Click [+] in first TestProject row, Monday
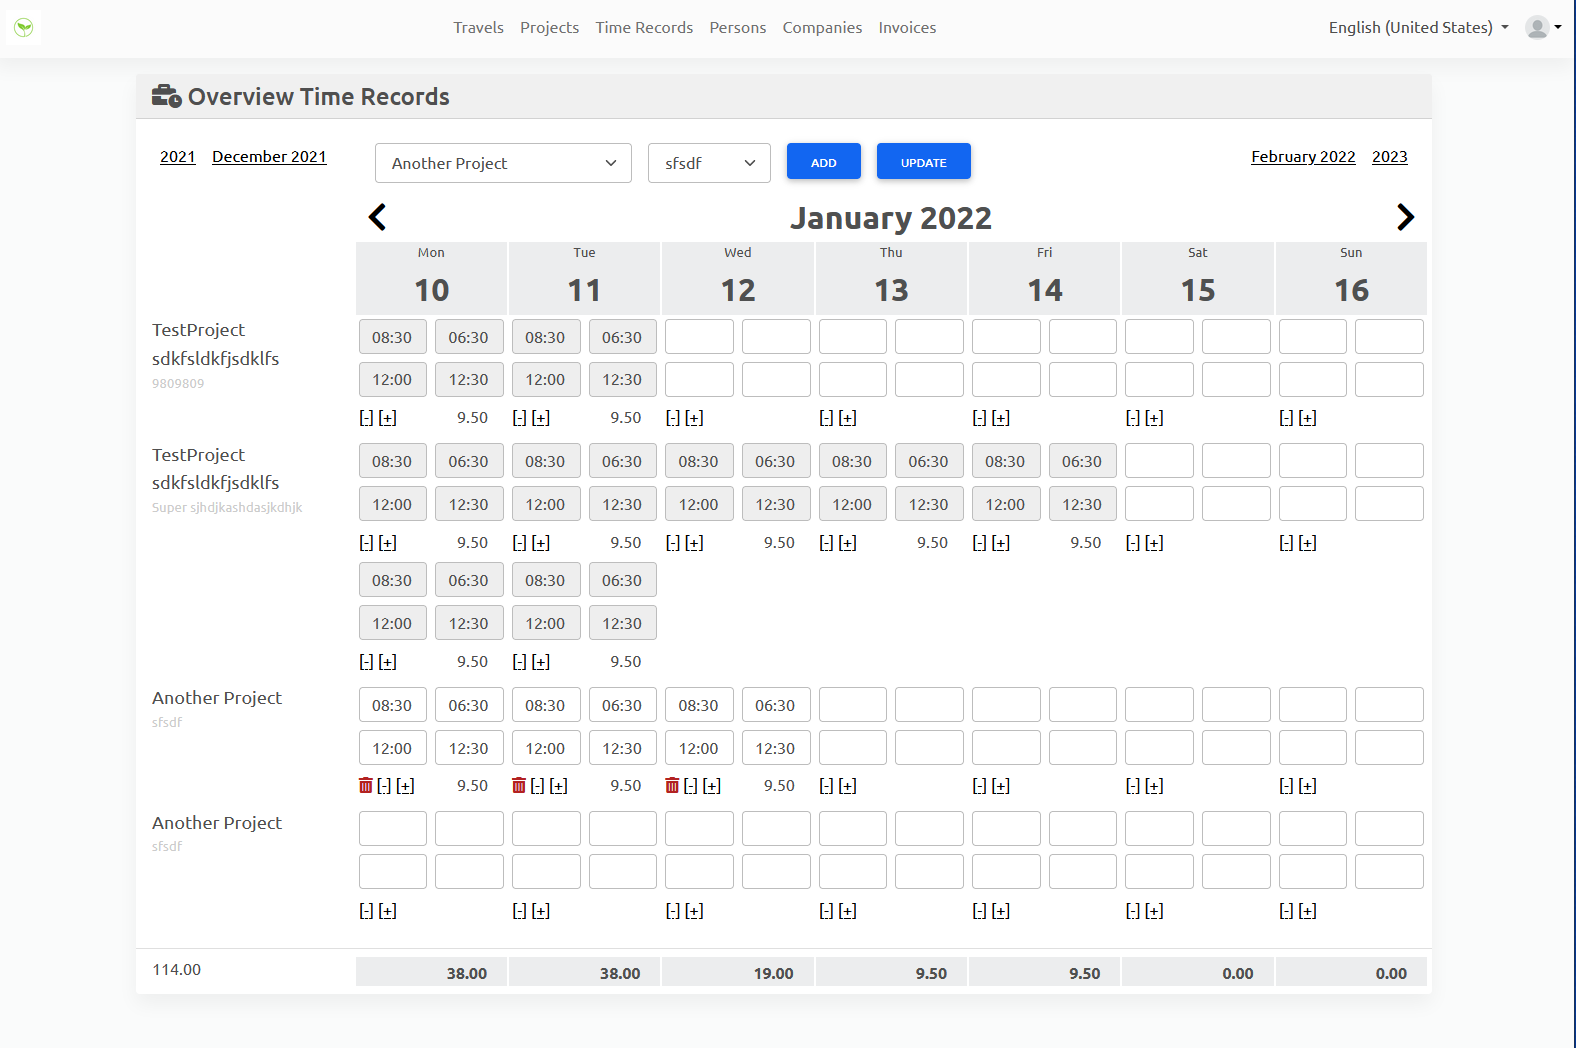1576x1048 pixels. click(x=388, y=418)
